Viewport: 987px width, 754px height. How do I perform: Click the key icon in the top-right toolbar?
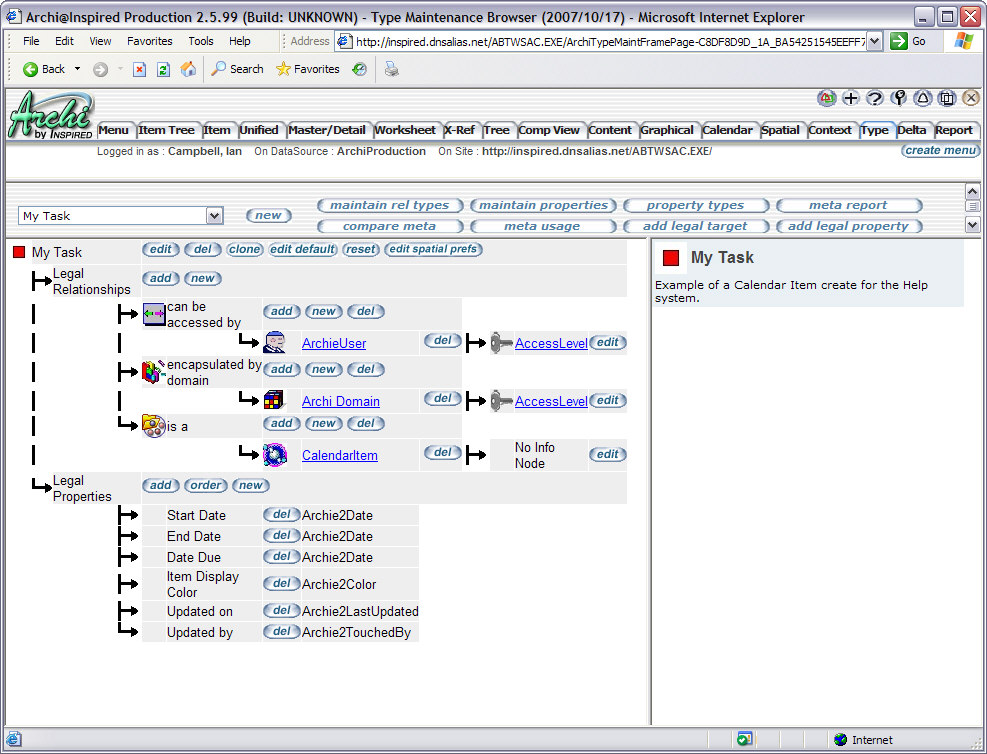[x=898, y=100]
